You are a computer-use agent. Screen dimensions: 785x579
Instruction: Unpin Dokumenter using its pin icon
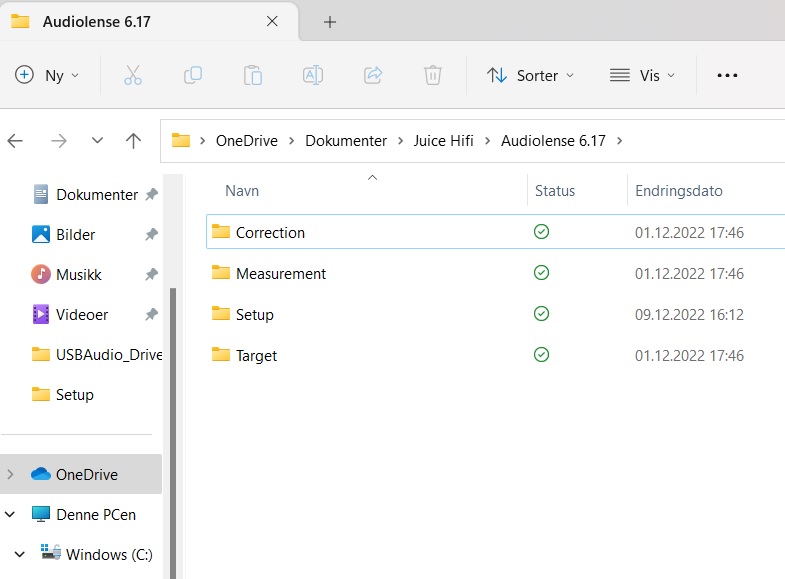pos(152,194)
